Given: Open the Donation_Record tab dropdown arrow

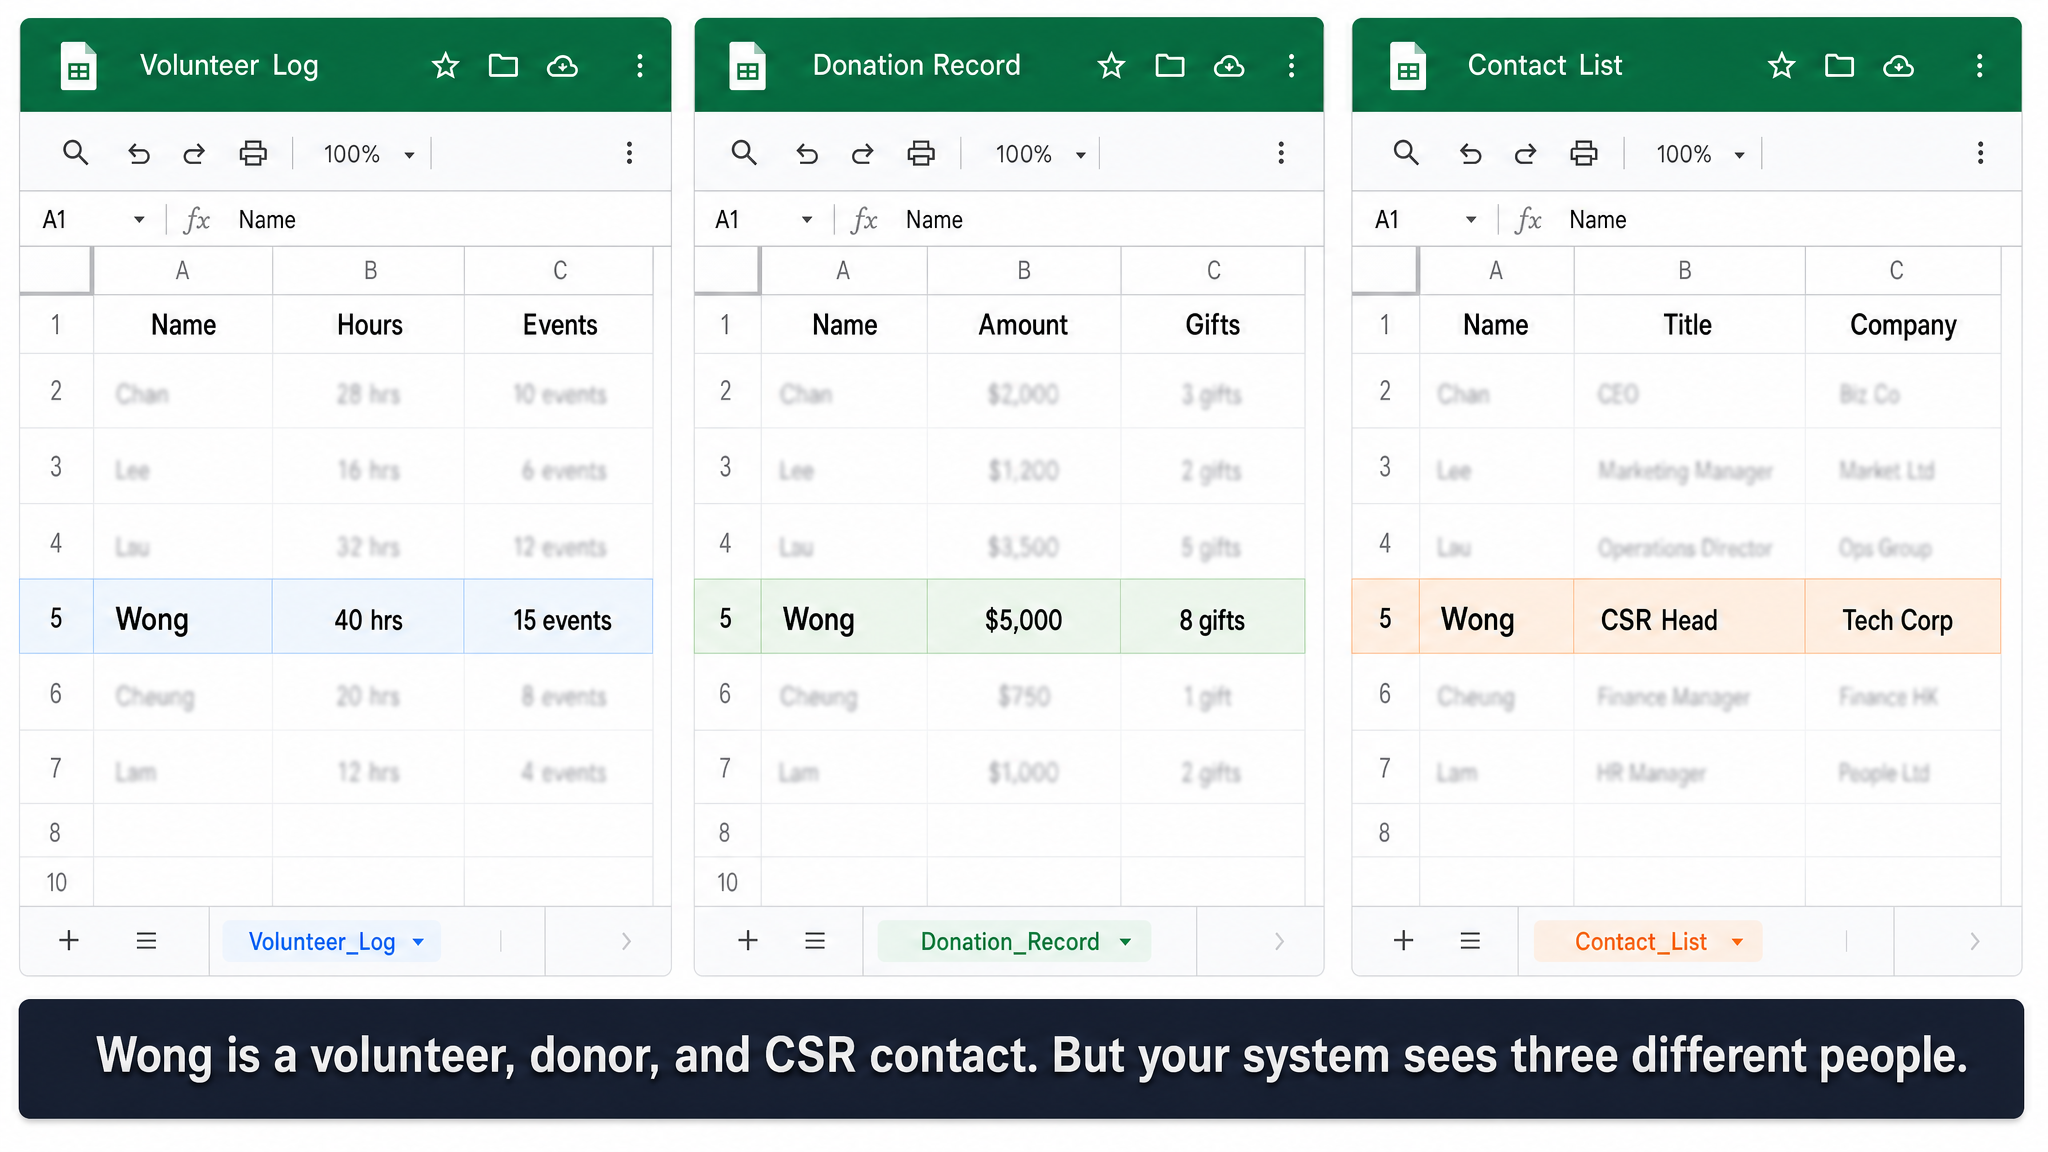Looking at the screenshot, I should tap(1126, 942).
